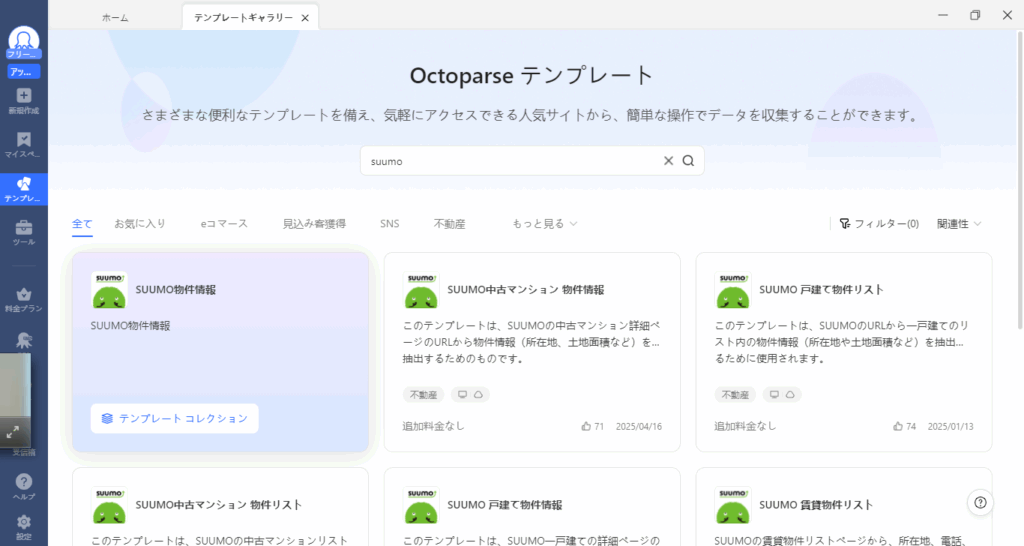
Task: Click the SUUMO物件情報 card logo
Action: (109, 290)
